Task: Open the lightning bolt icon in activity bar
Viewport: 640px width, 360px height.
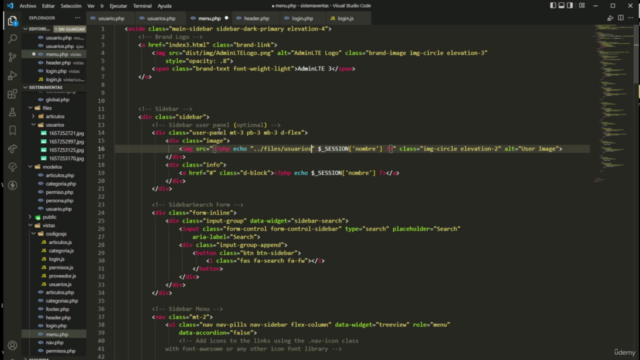Action: tap(12, 185)
